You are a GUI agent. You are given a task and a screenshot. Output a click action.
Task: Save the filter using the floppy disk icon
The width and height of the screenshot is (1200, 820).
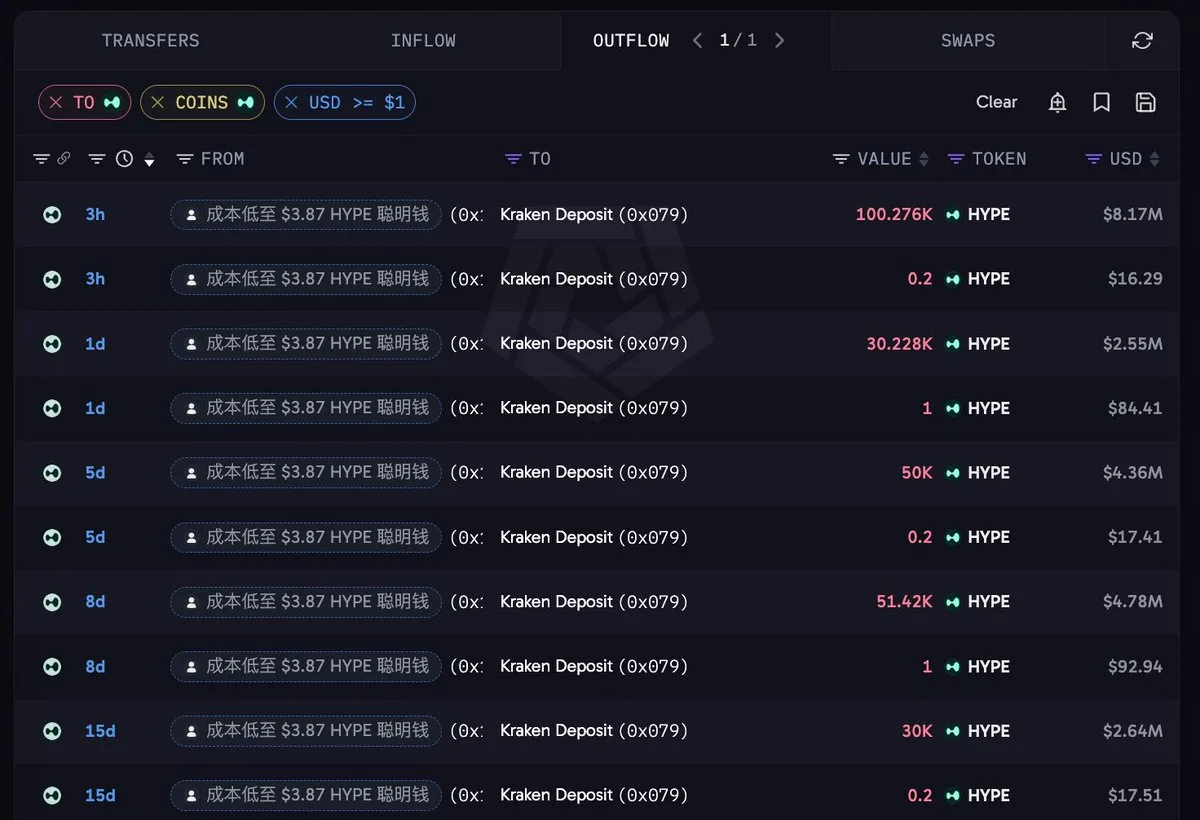[x=1146, y=102]
